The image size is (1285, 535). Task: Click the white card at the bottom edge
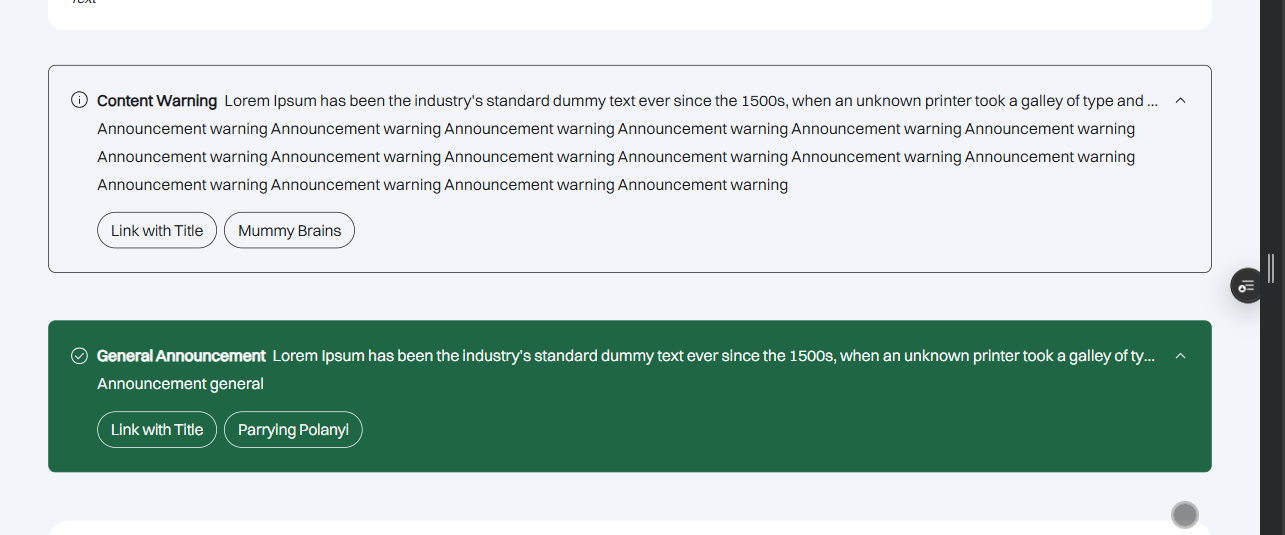pos(600,528)
